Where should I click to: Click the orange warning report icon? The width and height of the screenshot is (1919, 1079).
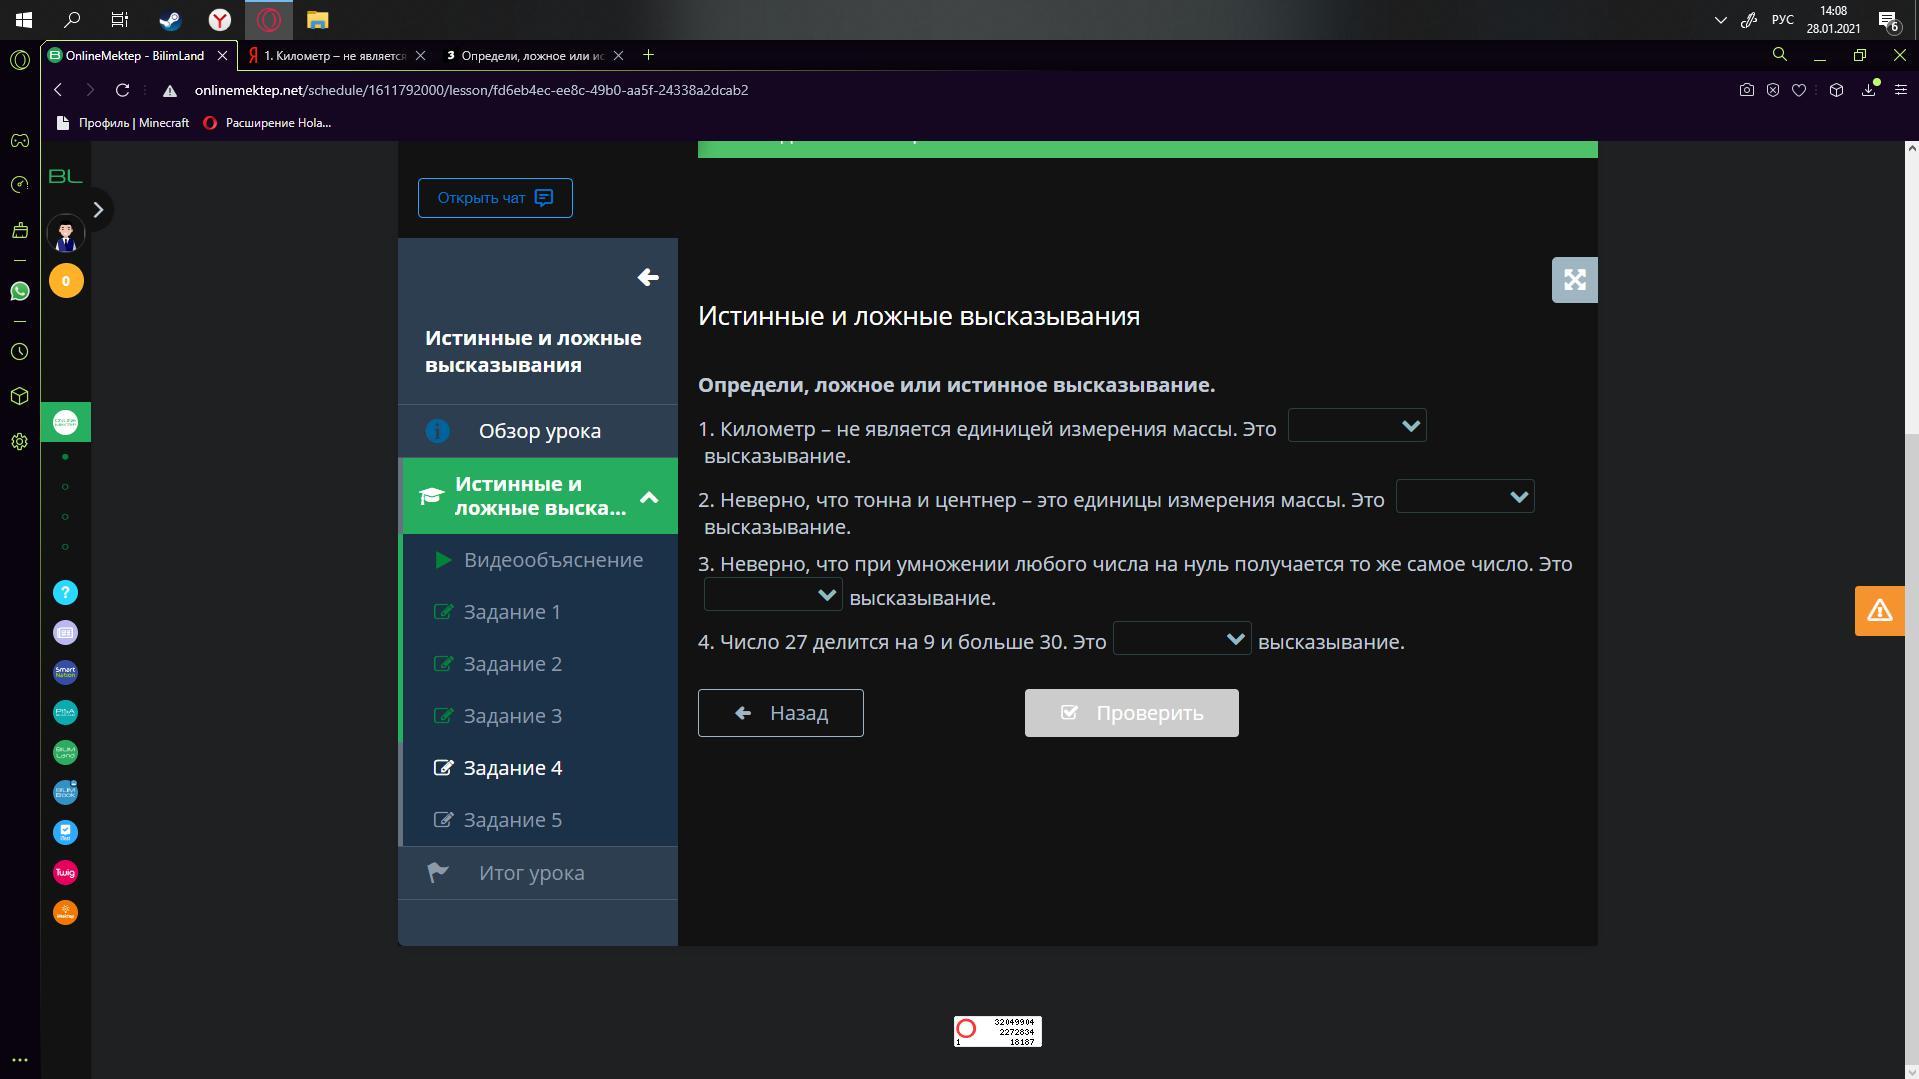click(x=1879, y=610)
